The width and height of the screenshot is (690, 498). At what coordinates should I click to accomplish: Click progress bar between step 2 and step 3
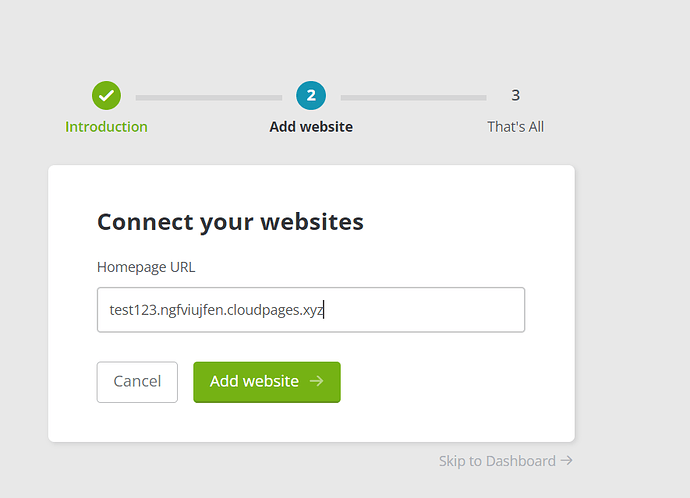coord(413,98)
